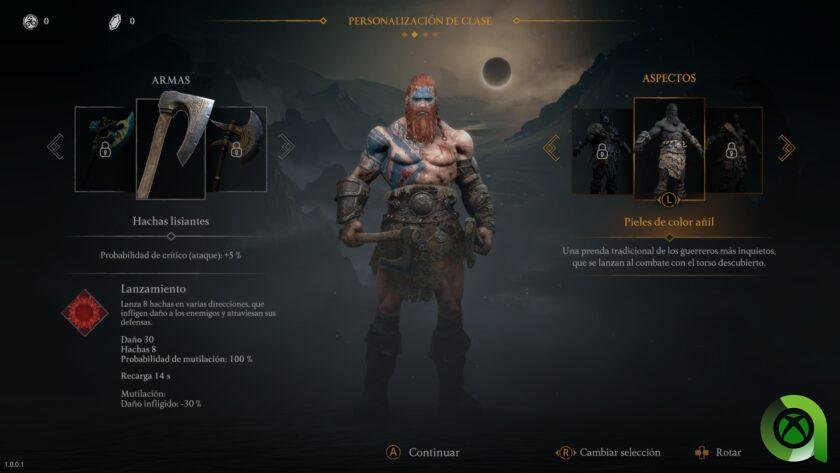
Task: Select the locked dark armor aspect
Action: point(603,151)
